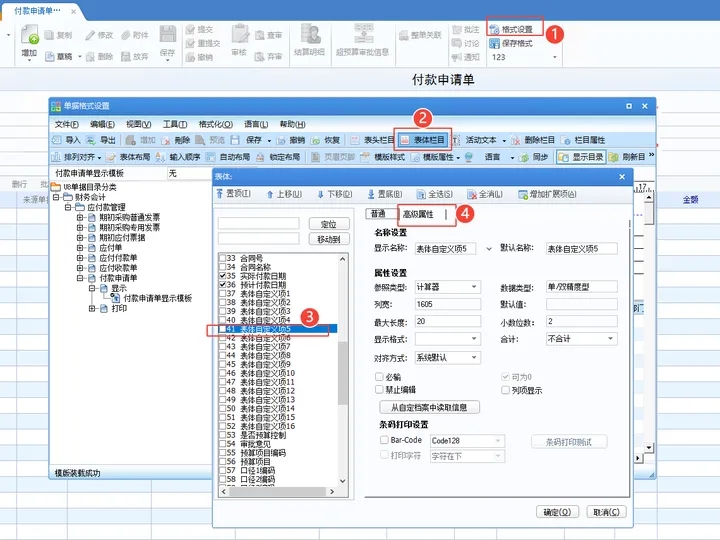720x540 pixels.
Task: Click the 导出 icon in format settings toolbar
Action: pos(91,140)
